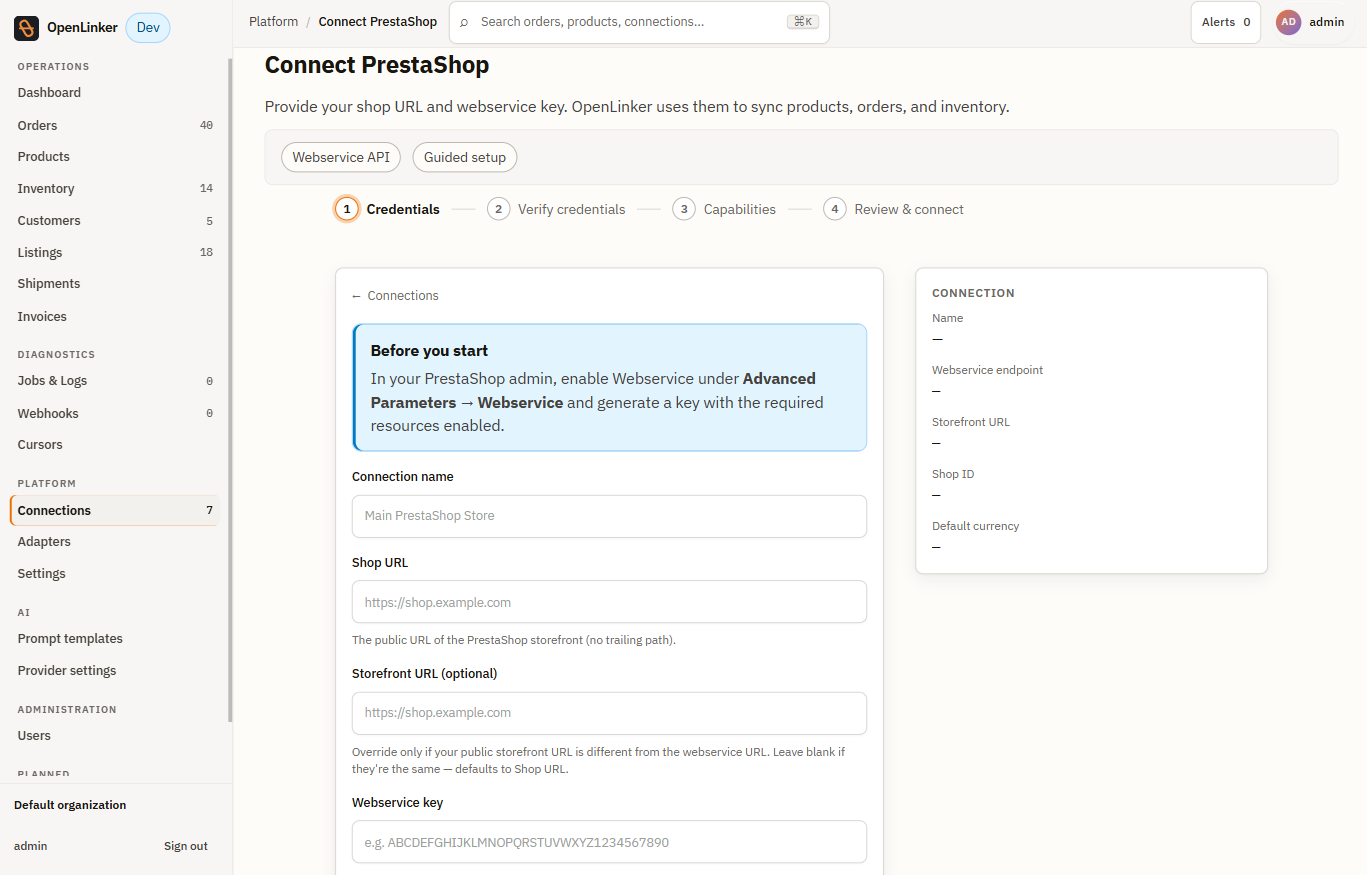The image size is (1367, 875).
Task: Click the Sign out link
Action: click(x=186, y=846)
